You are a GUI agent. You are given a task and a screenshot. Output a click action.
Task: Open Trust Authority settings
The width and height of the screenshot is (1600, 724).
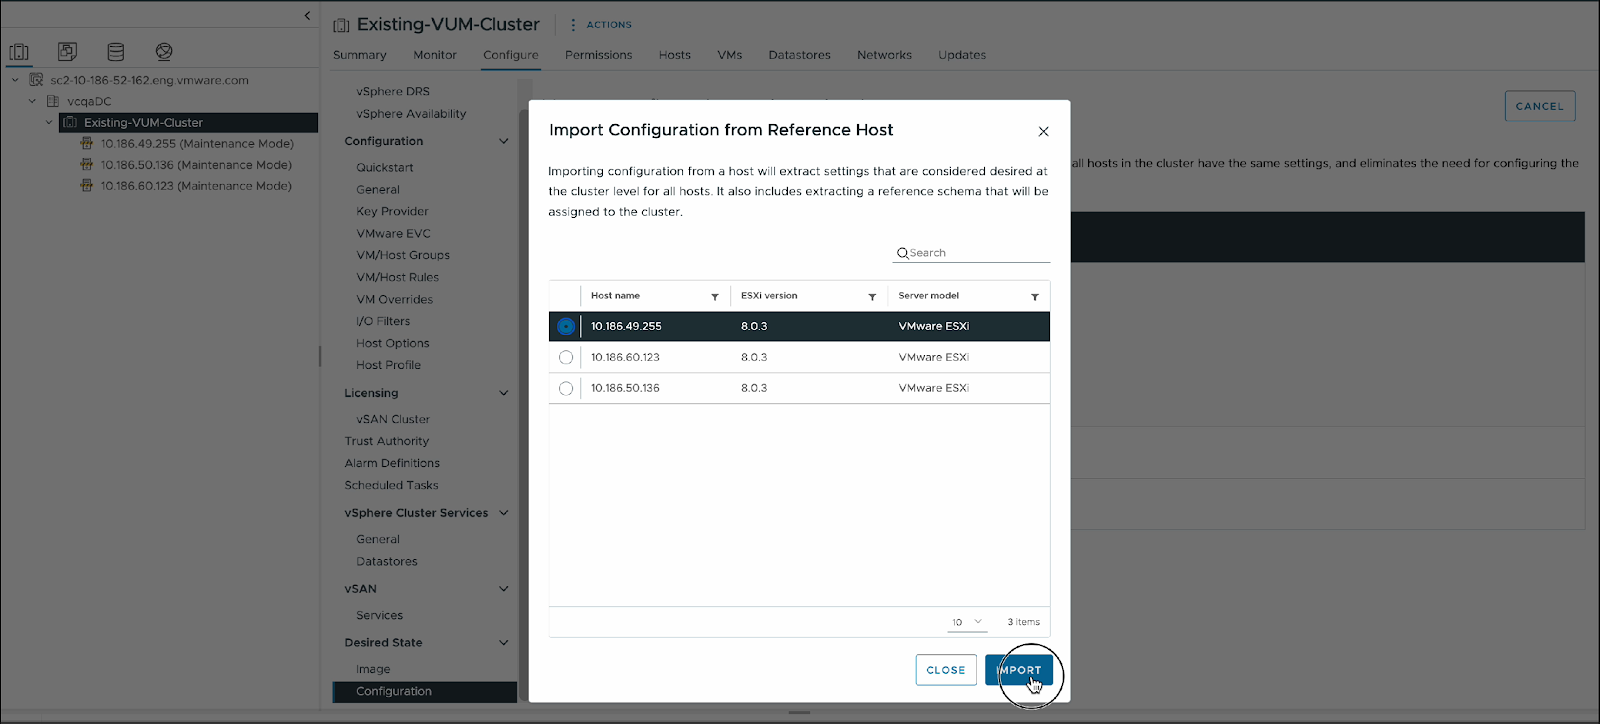(x=387, y=441)
